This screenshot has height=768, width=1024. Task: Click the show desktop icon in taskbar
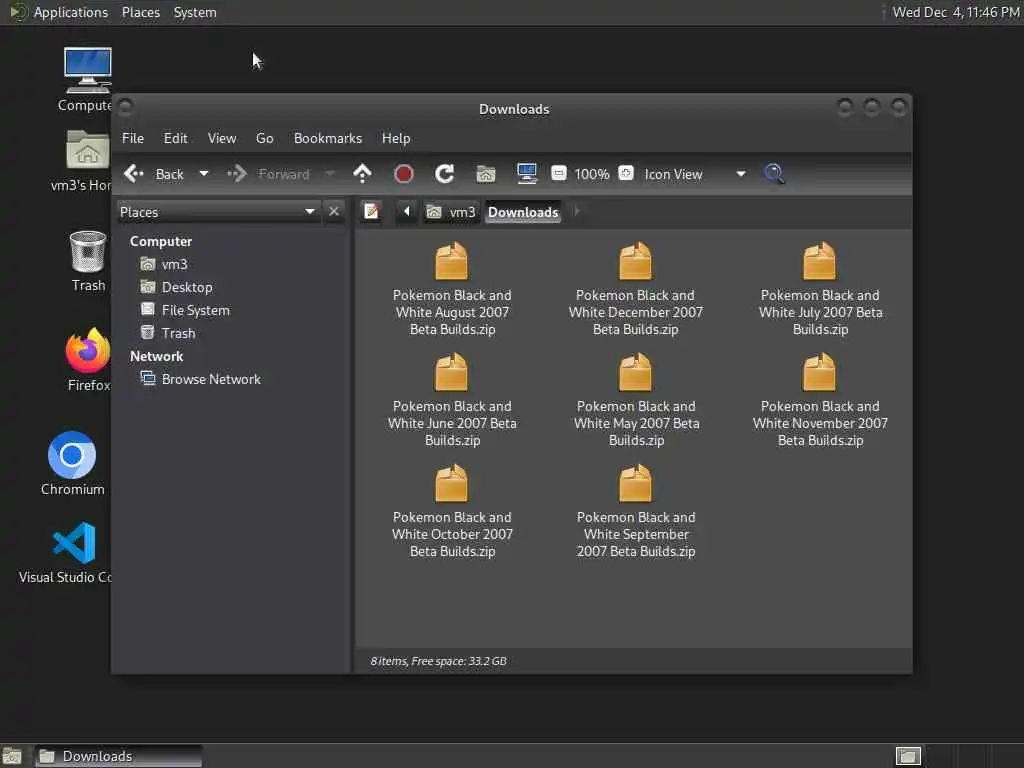(x=12, y=756)
